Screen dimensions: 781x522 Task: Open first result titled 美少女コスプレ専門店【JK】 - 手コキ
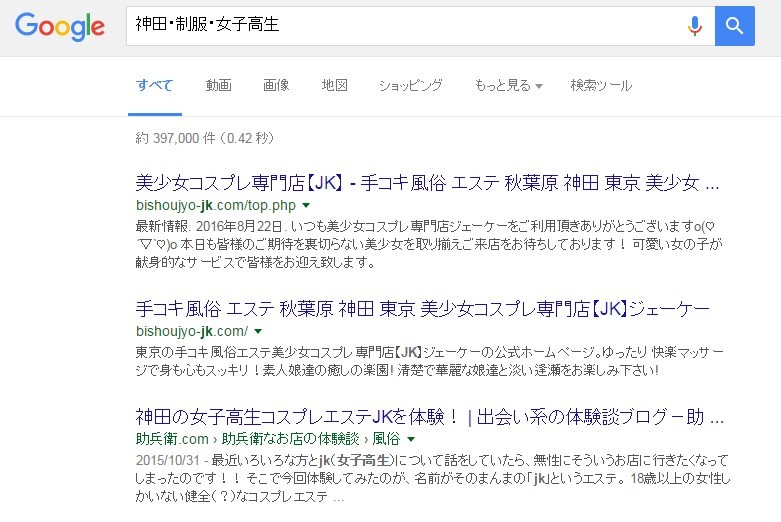pos(427,183)
